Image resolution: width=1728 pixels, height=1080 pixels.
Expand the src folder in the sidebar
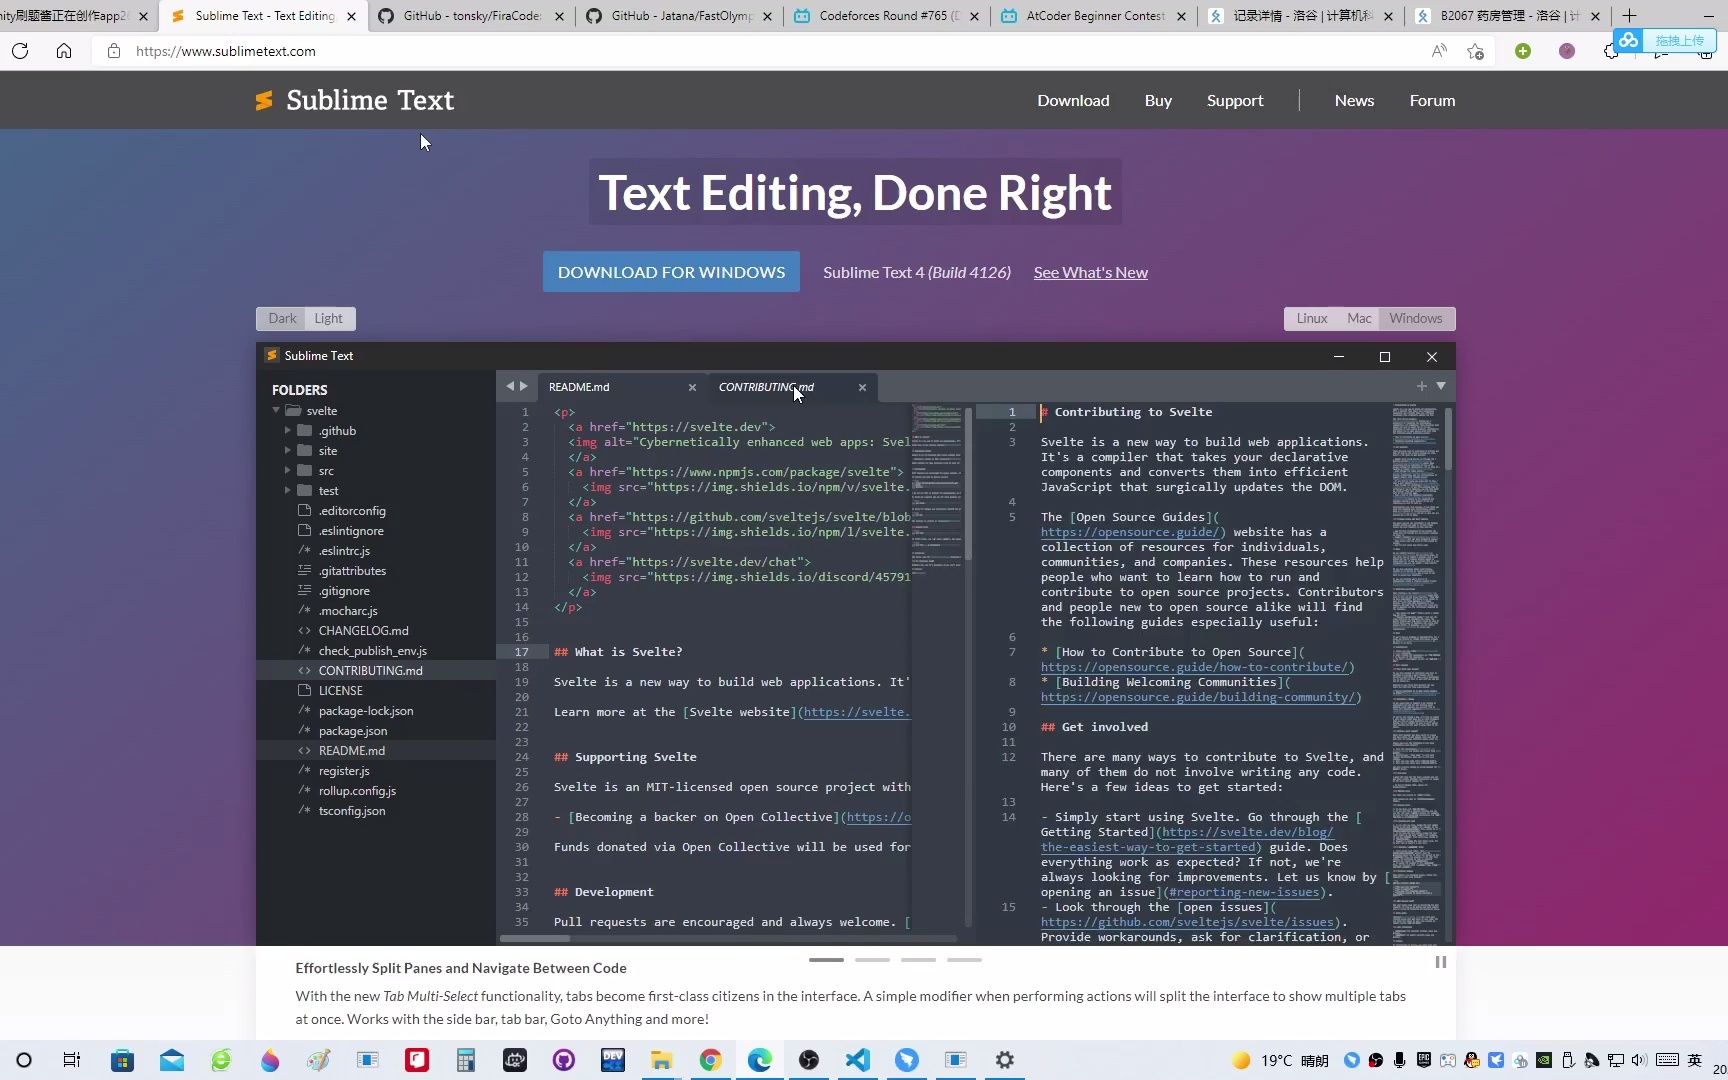point(288,470)
